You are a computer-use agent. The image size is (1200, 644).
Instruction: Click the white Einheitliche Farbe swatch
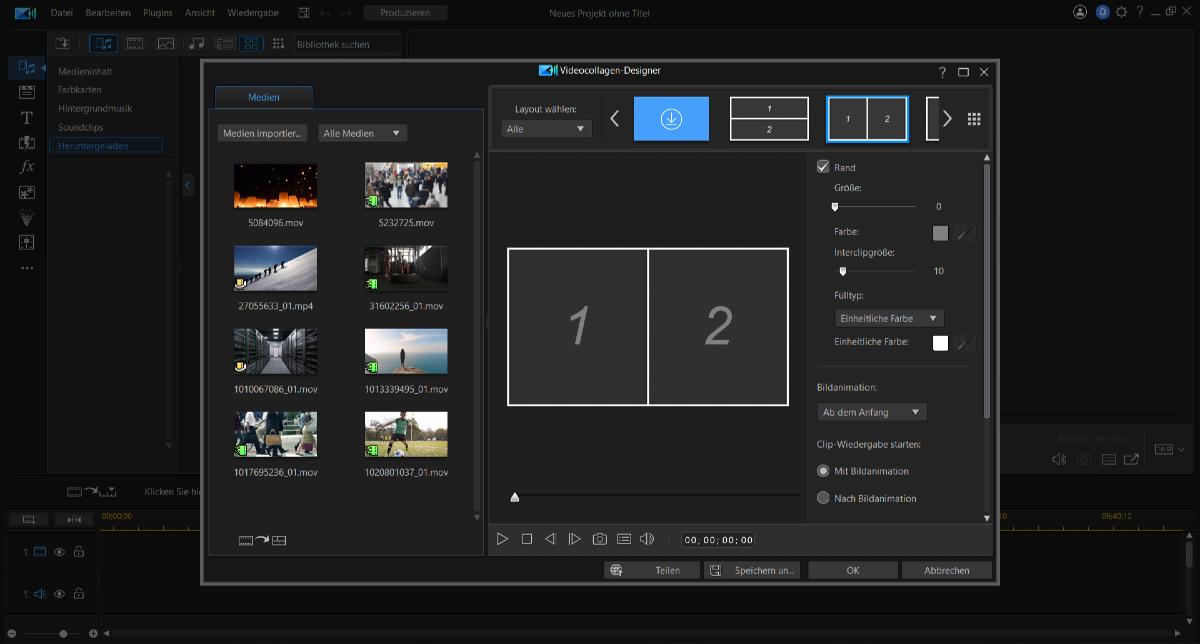click(940, 343)
